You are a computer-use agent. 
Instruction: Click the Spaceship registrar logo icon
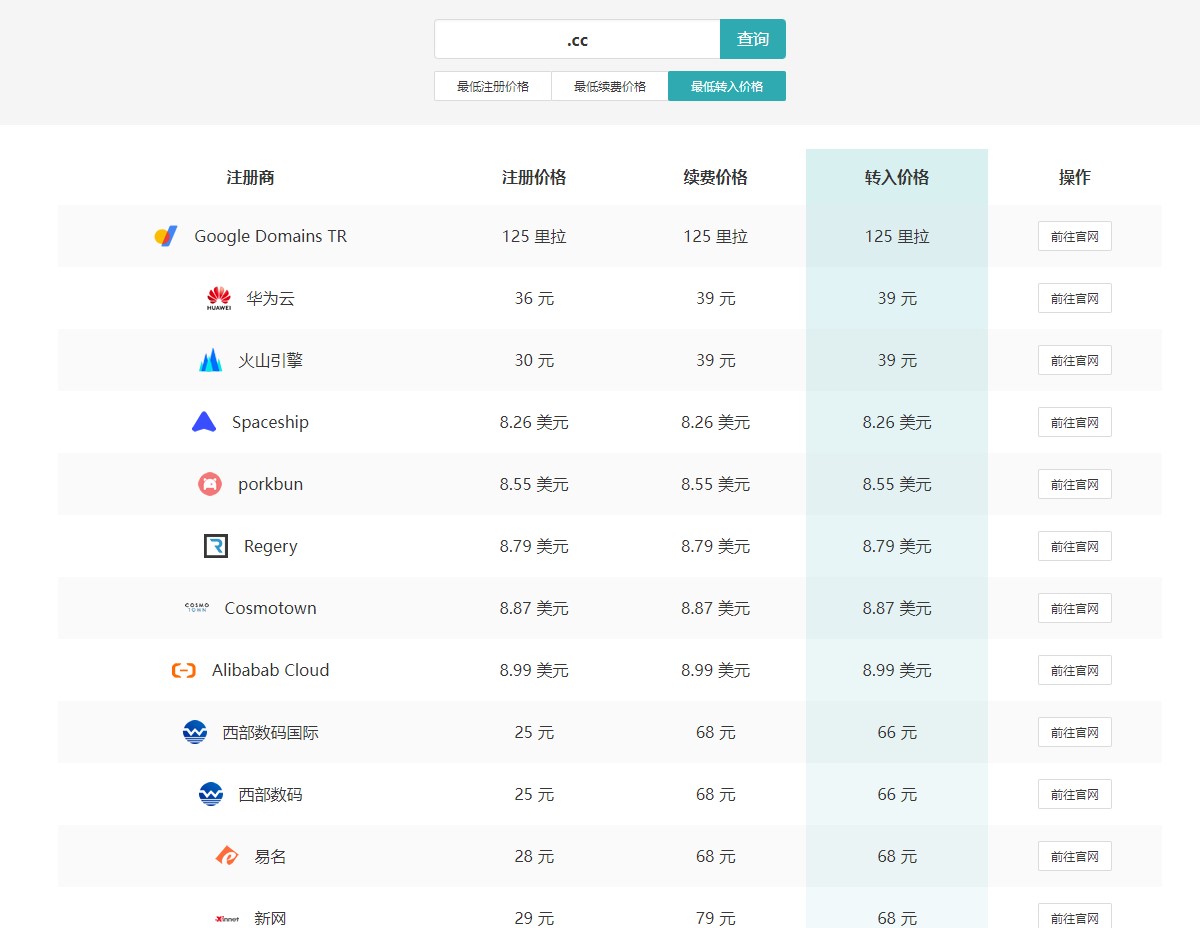[204, 422]
